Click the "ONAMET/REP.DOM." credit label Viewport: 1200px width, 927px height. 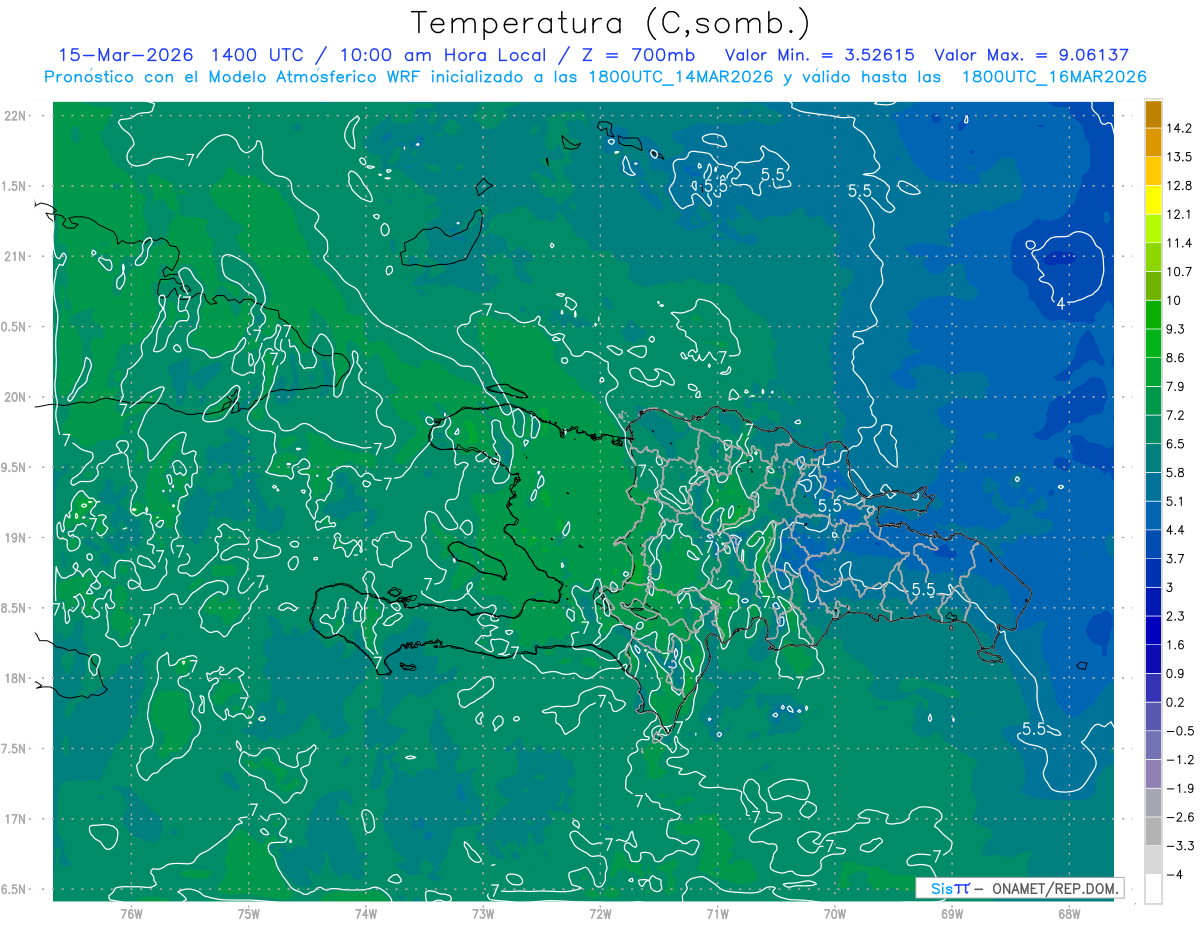(1054, 888)
